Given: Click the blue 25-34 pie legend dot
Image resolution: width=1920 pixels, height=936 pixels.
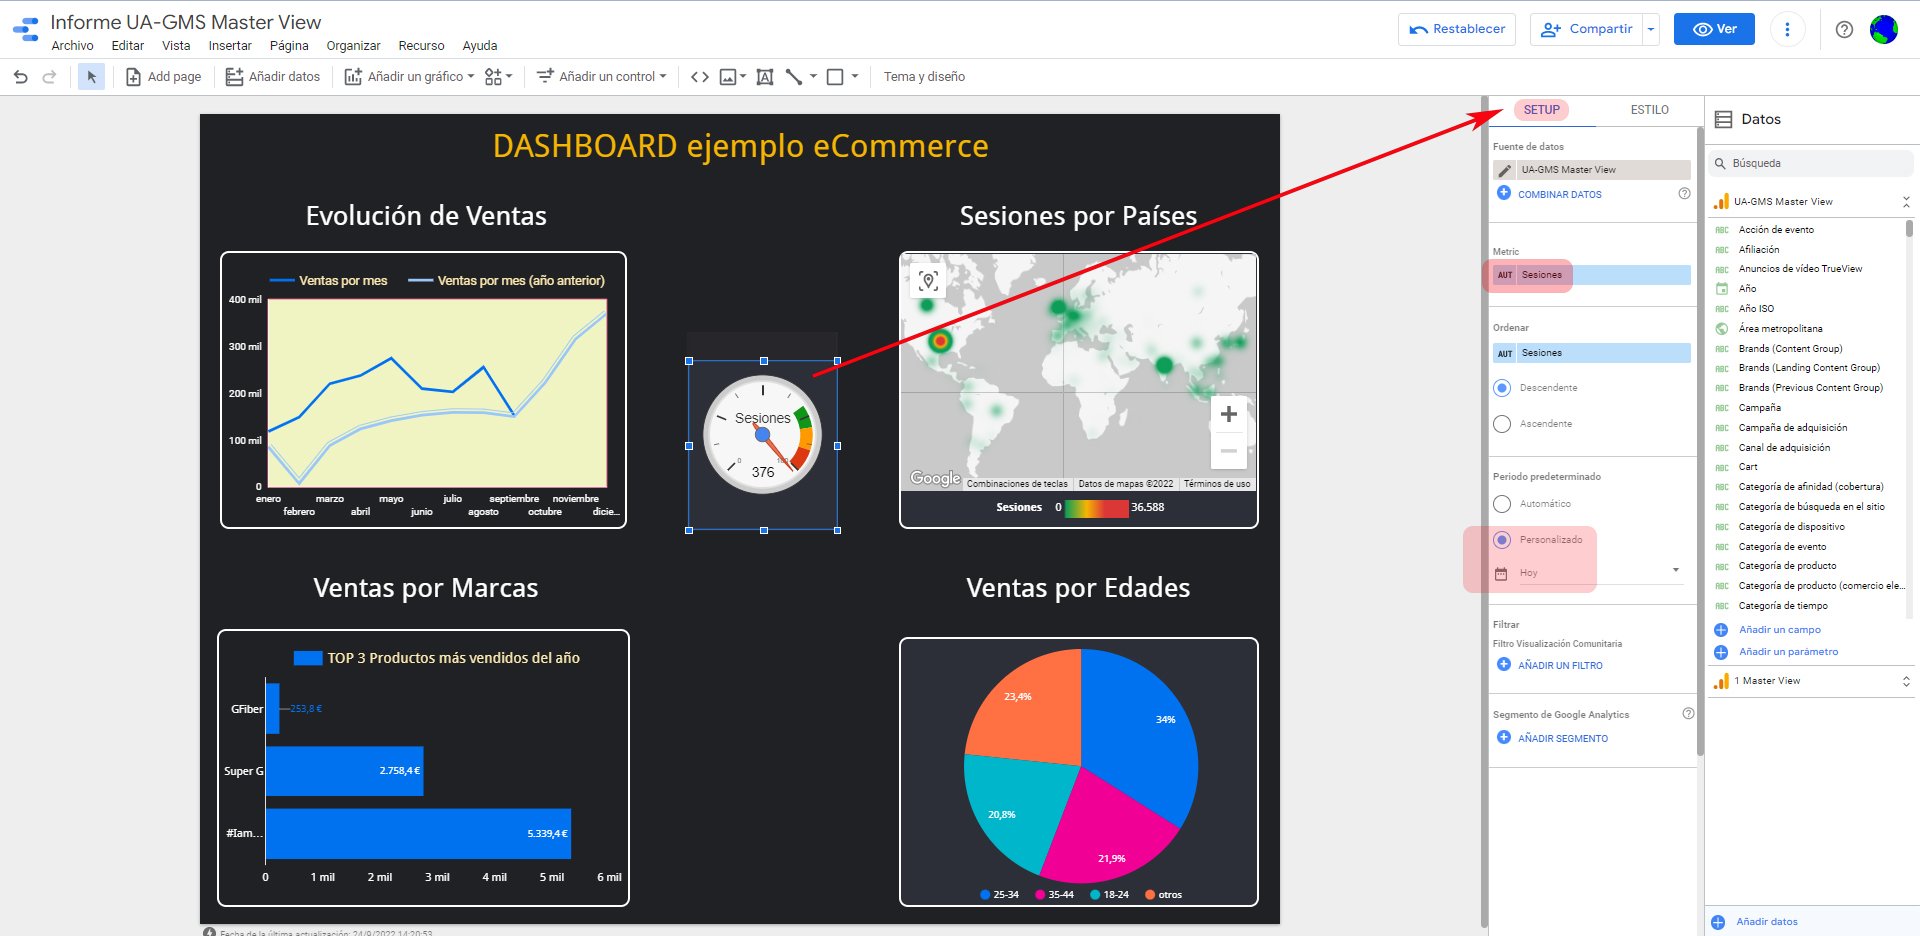Looking at the screenshot, I should (985, 895).
